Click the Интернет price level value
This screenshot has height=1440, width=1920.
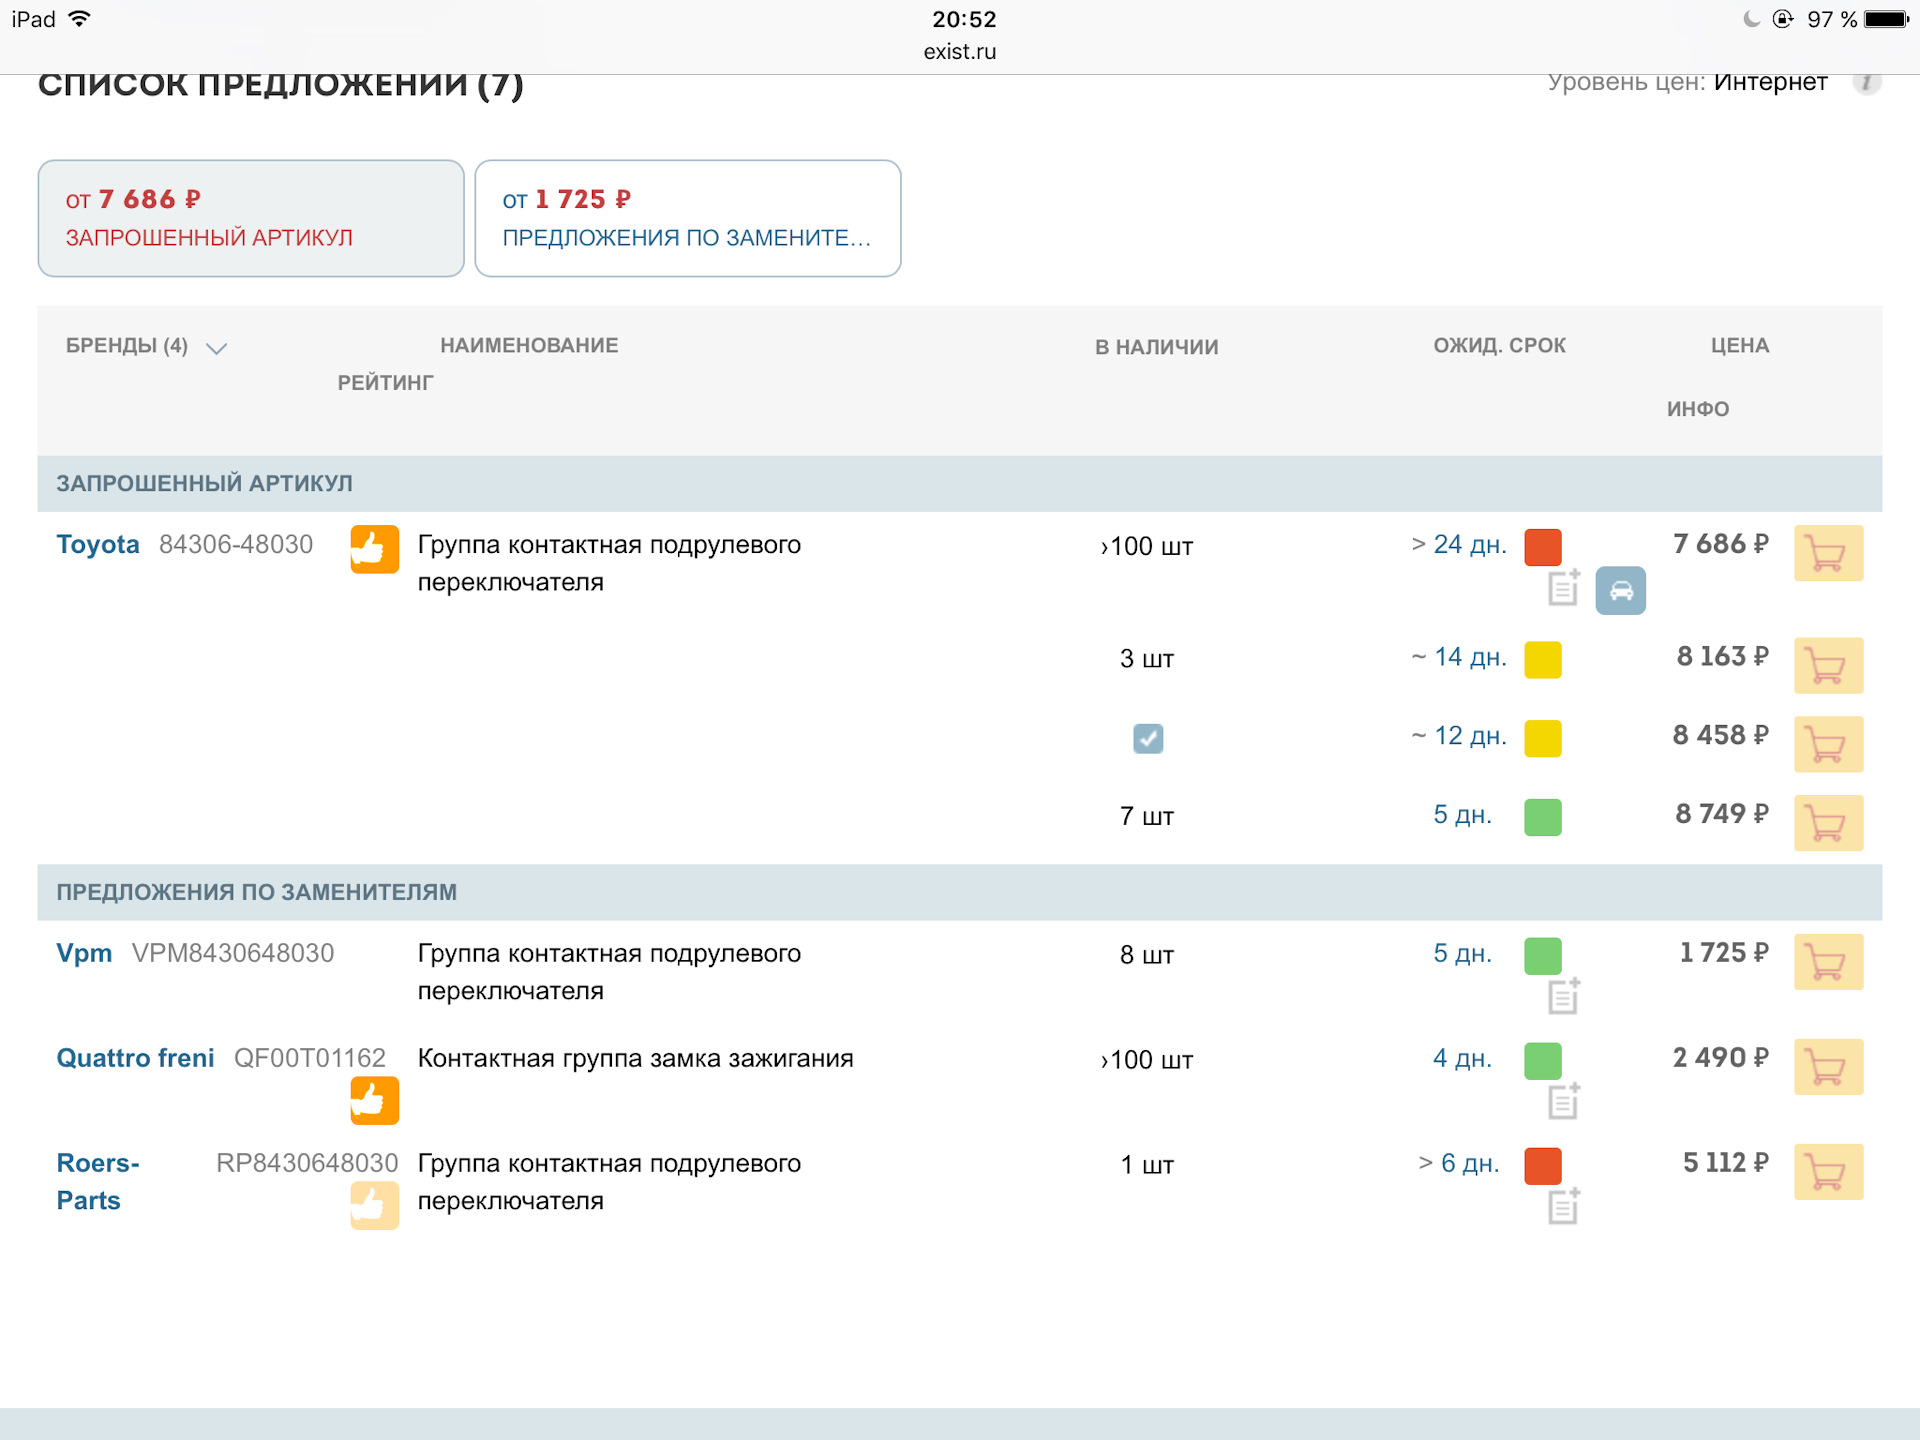pyautogui.click(x=1770, y=82)
